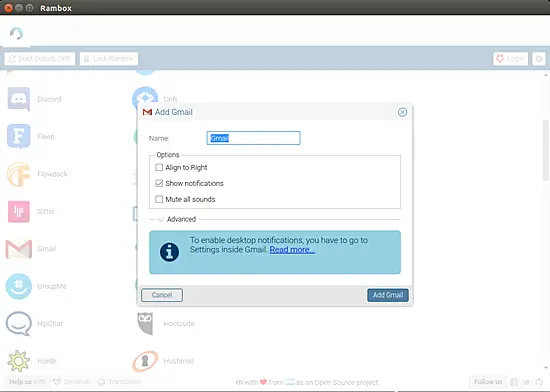Click the Lock Rambox button
Screen dimensions: 550x392
(109, 59)
